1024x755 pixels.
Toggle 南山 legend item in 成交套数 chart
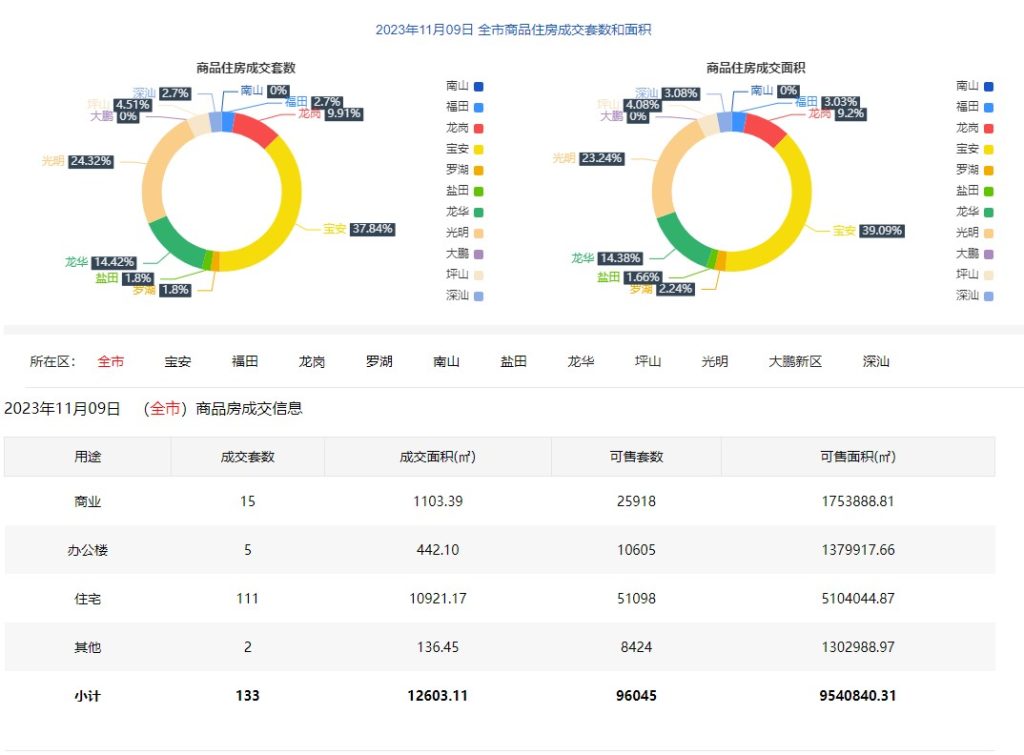465,87
